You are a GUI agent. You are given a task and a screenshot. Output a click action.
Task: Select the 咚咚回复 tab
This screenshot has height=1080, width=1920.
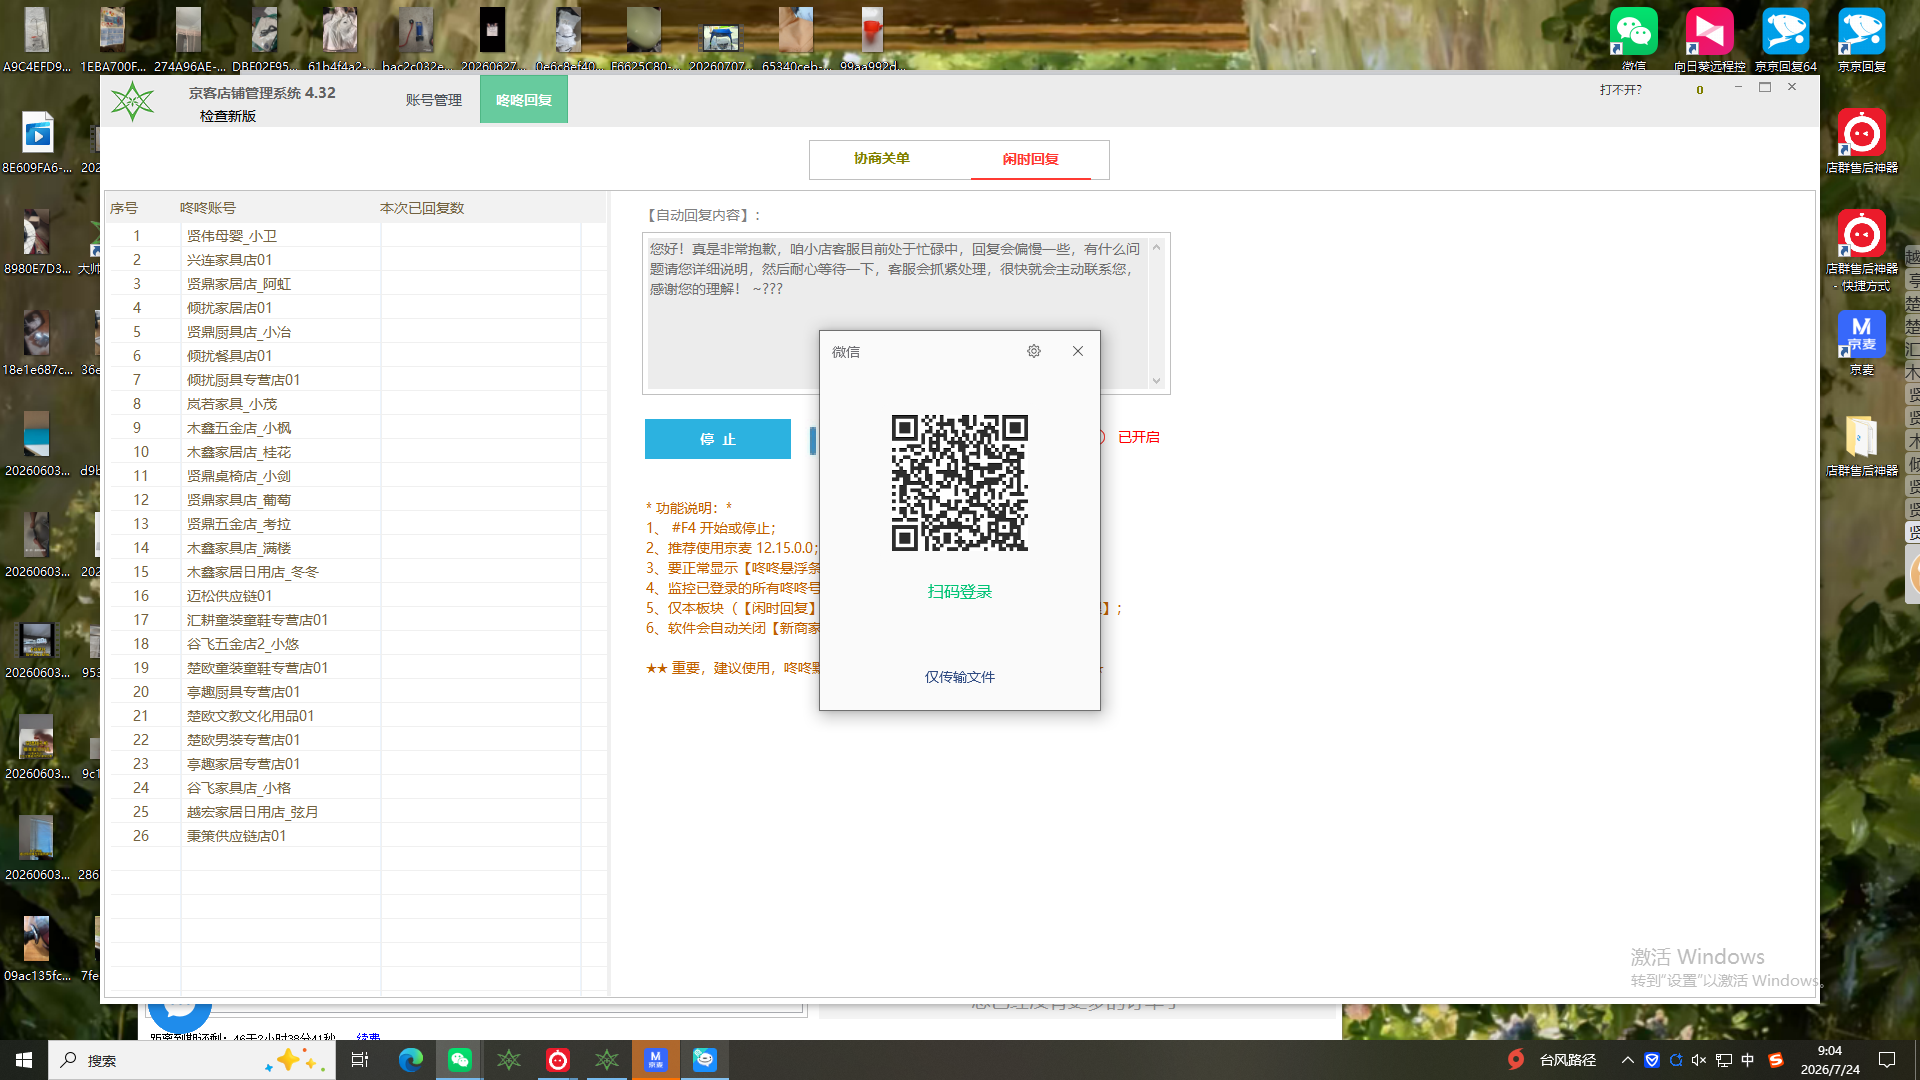tap(524, 100)
